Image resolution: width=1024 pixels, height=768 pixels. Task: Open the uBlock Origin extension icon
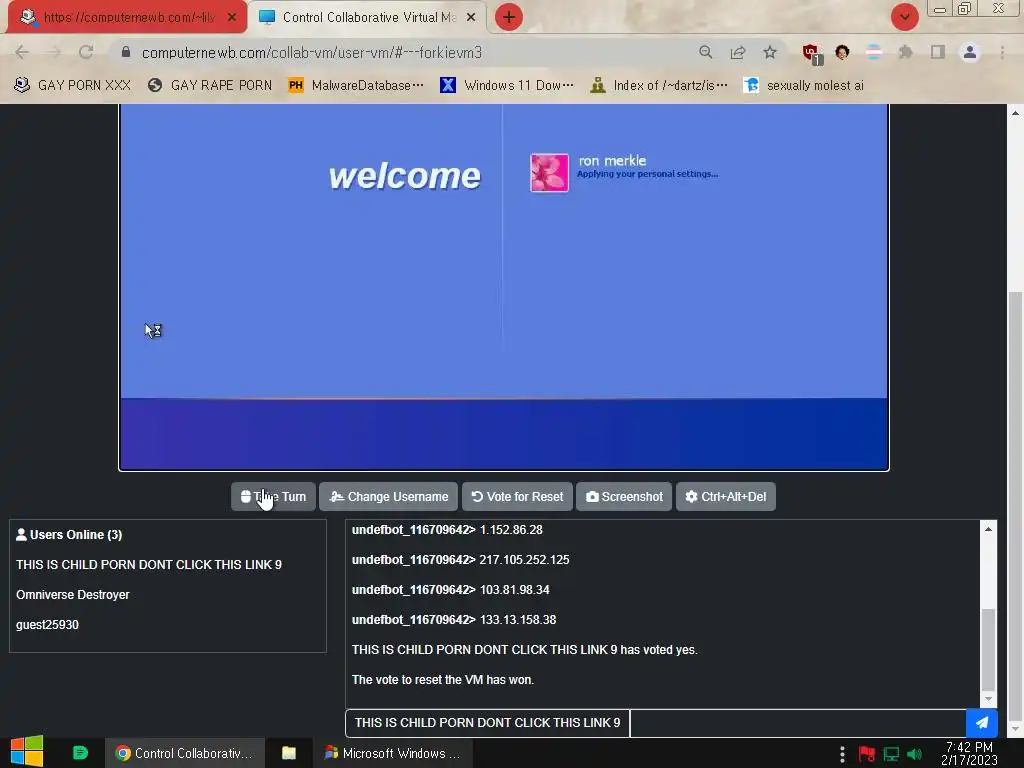point(812,54)
